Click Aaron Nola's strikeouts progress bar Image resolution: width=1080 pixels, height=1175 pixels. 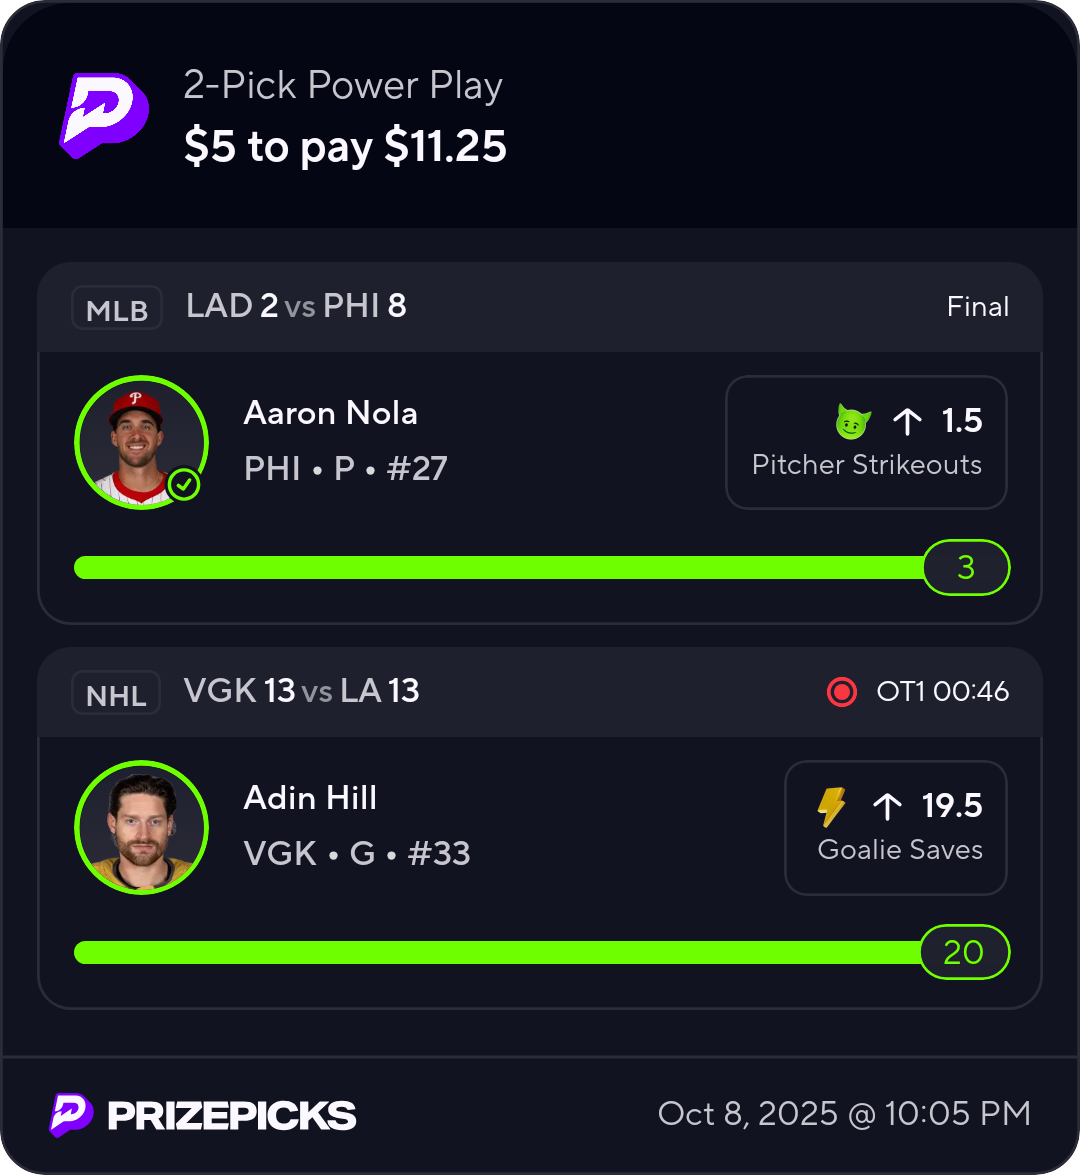(x=500, y=568)
